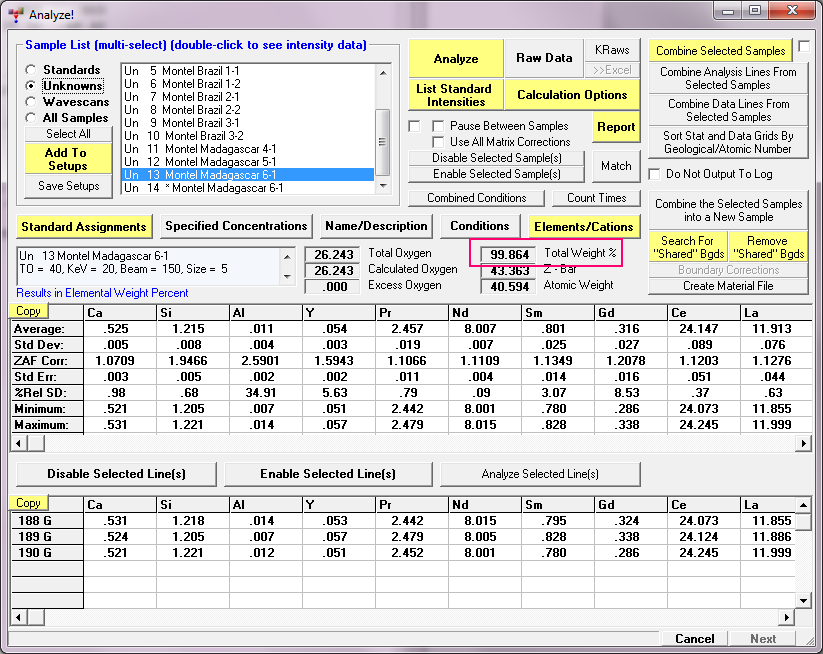
Task: Open Elements/Cations settings
Action: coord(583,226)
